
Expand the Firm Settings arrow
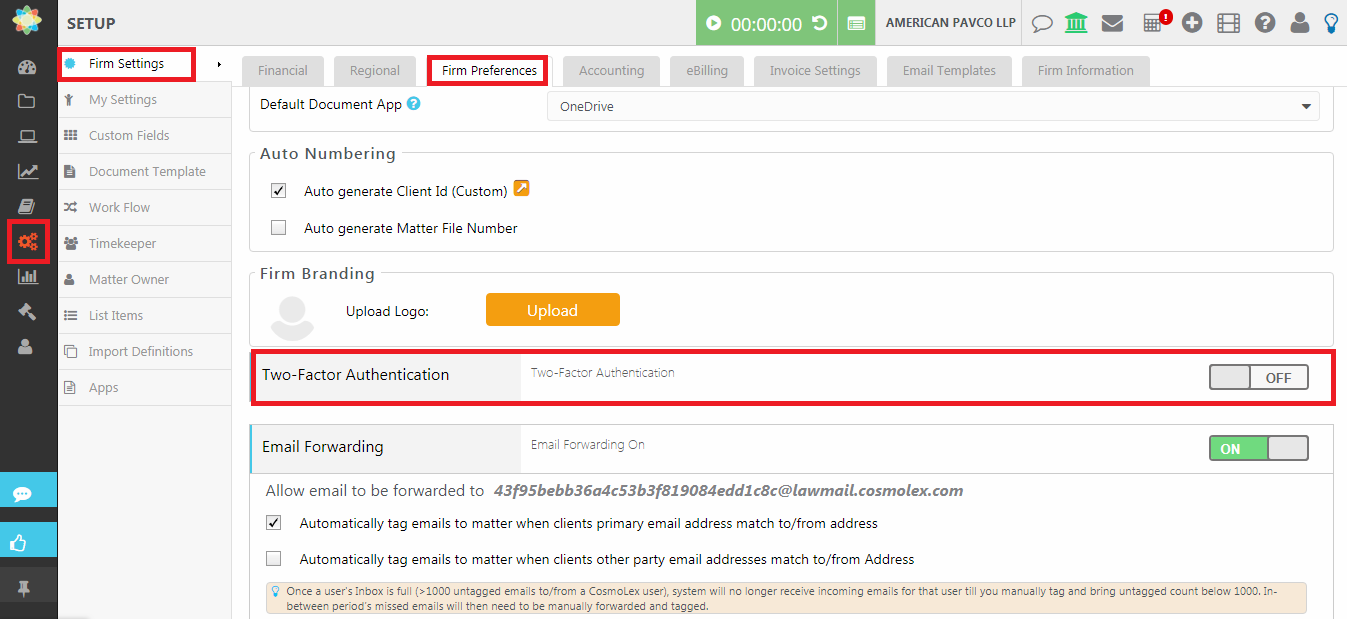click(219, 65)
